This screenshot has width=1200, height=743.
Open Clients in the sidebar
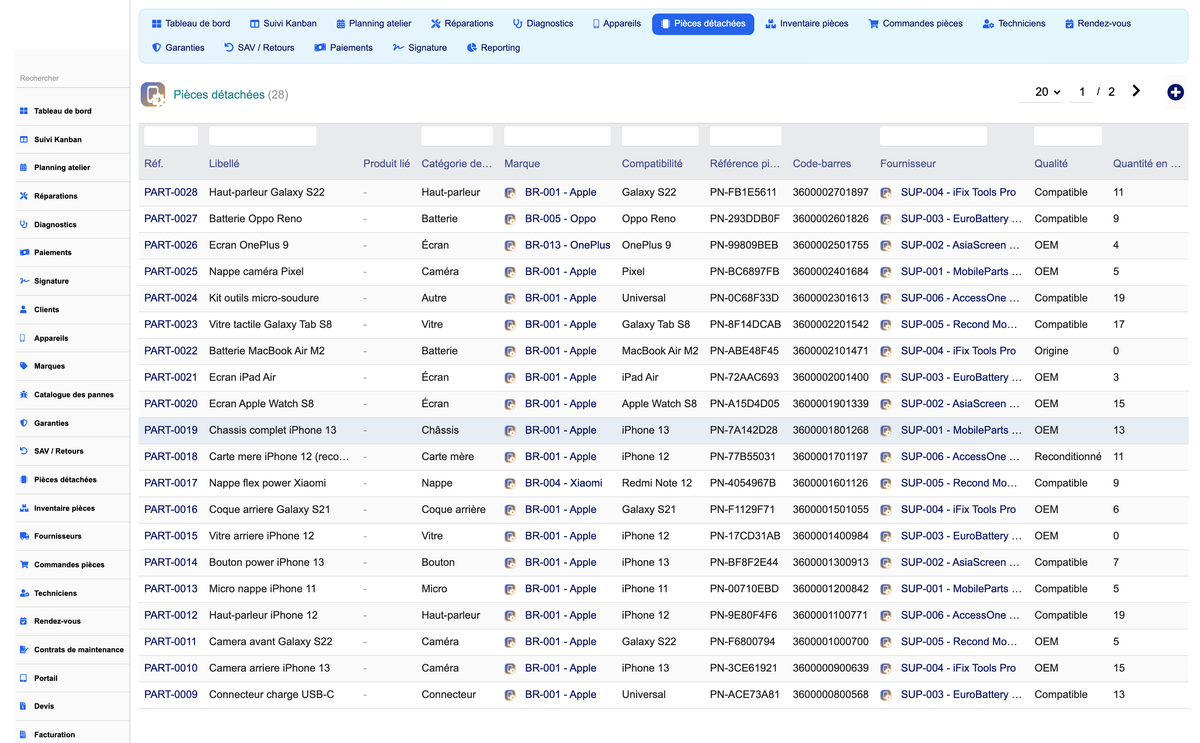click(72, 310)
